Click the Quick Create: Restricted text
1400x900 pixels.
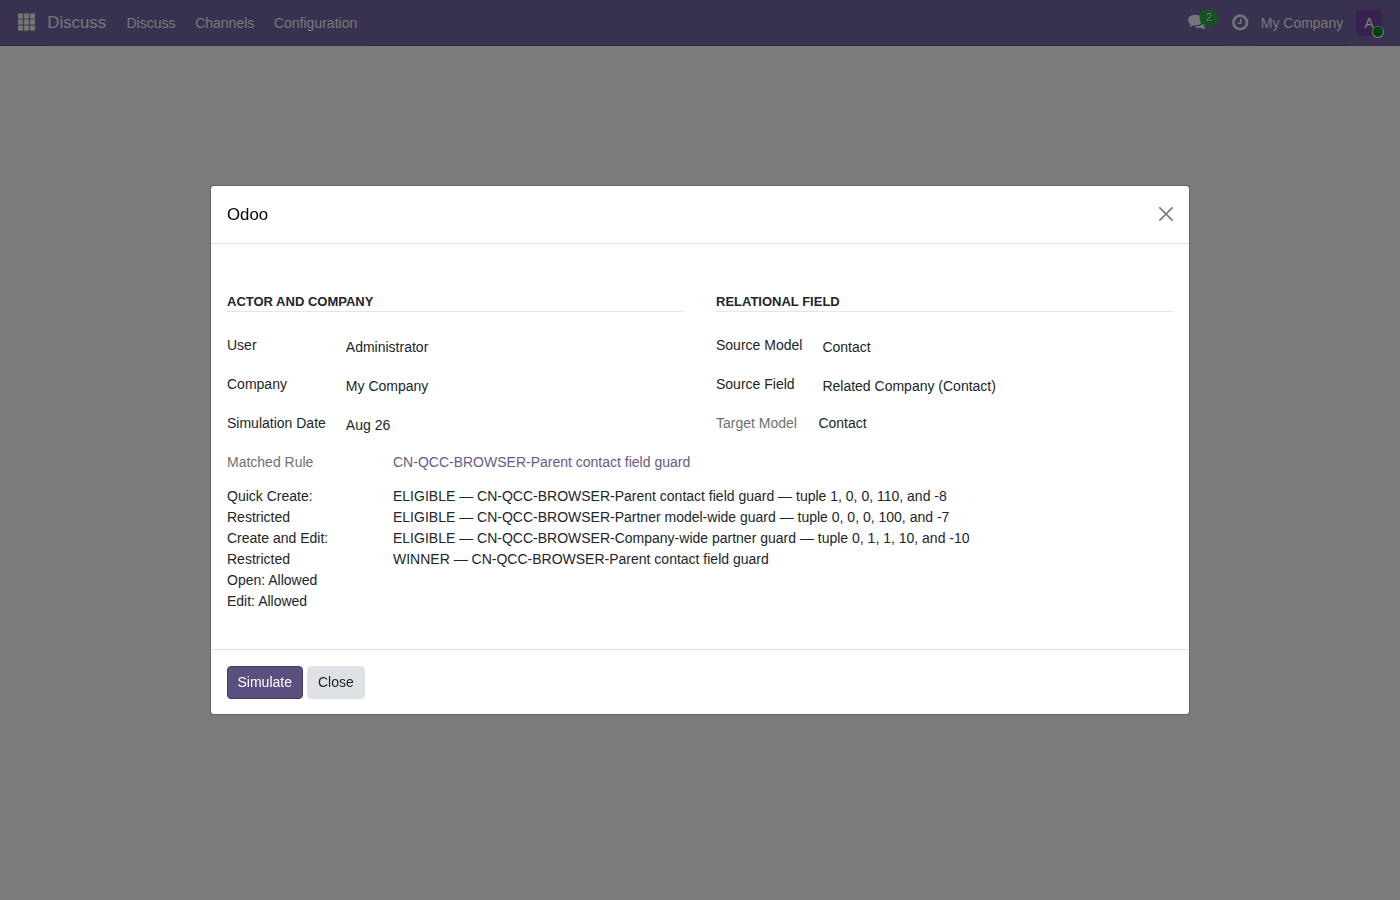click(270, 507)
